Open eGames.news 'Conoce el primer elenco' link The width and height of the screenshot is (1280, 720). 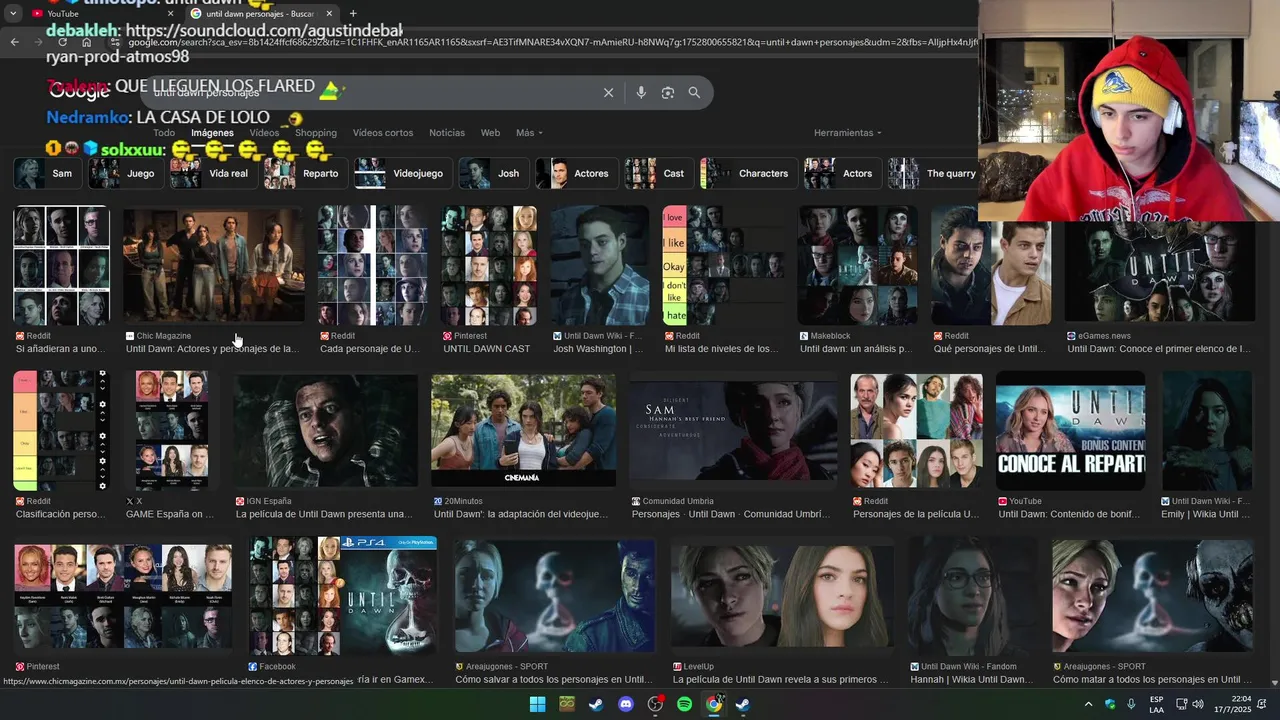click(x=1159, y=349)
